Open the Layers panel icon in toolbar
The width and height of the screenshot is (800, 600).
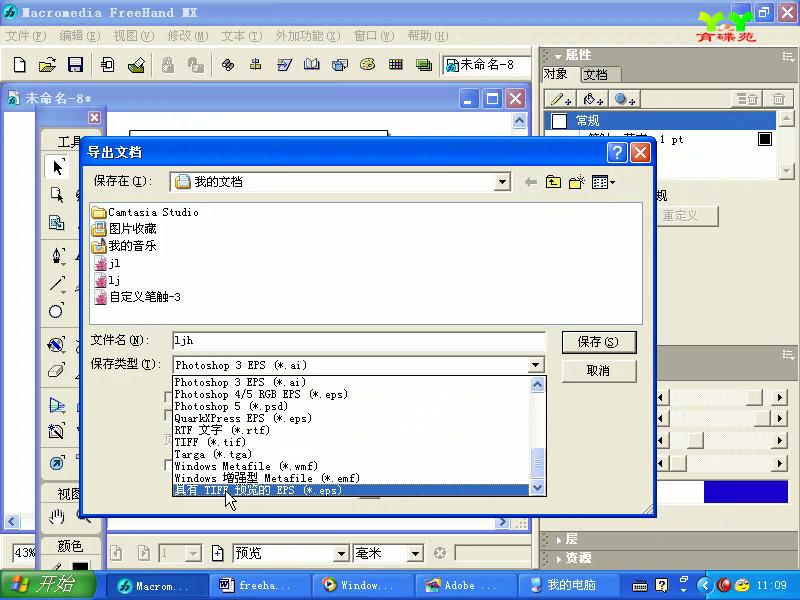pyautogui.click(x=423, y=65)
